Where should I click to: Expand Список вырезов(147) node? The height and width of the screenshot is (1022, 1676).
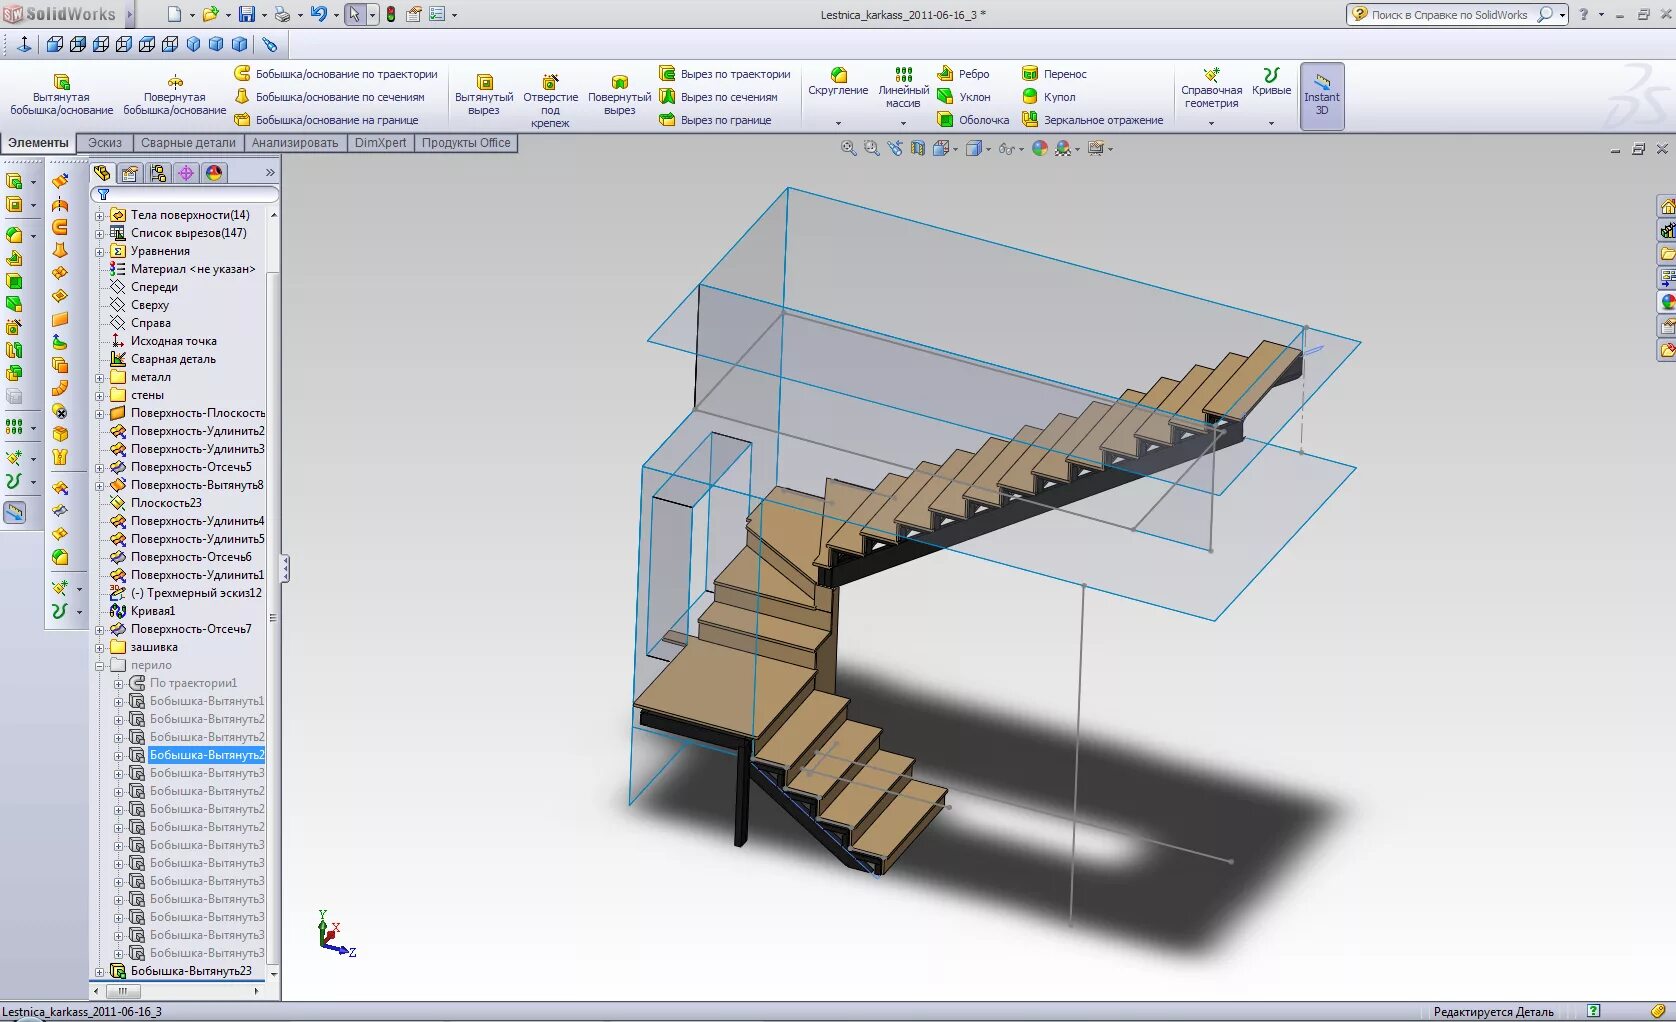click(99, 233)
